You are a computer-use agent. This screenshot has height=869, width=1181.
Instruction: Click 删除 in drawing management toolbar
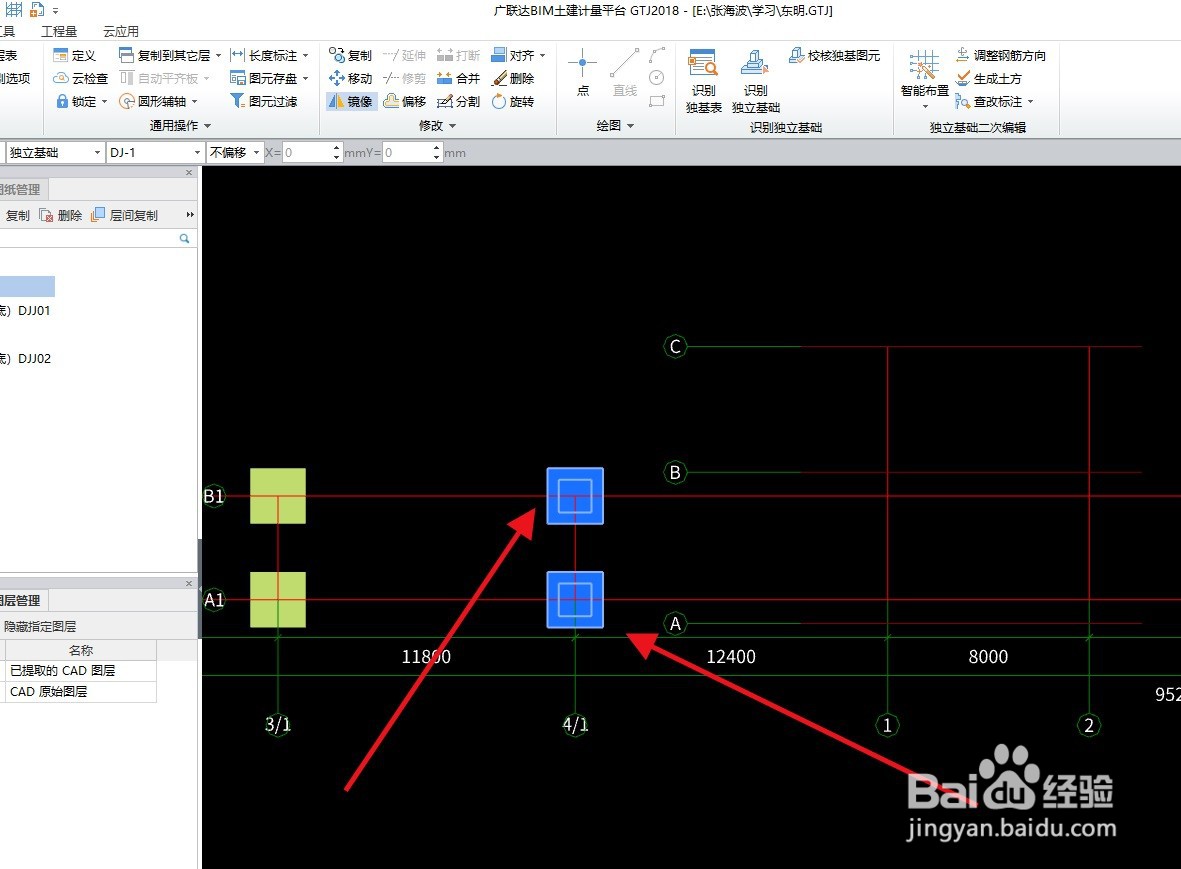[61, 215]
